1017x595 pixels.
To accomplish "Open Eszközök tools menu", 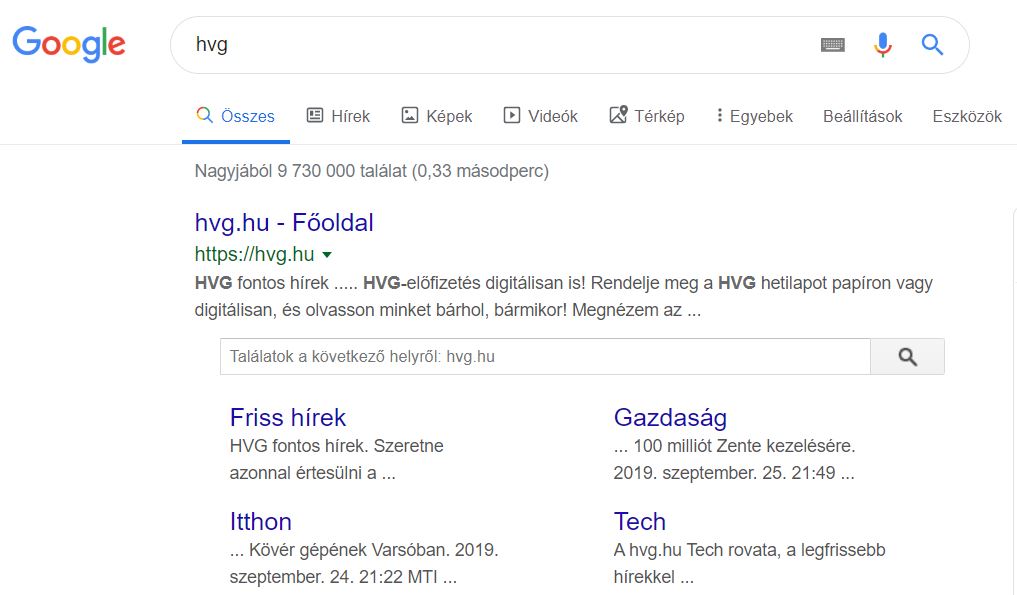I will tap(967, 116).
